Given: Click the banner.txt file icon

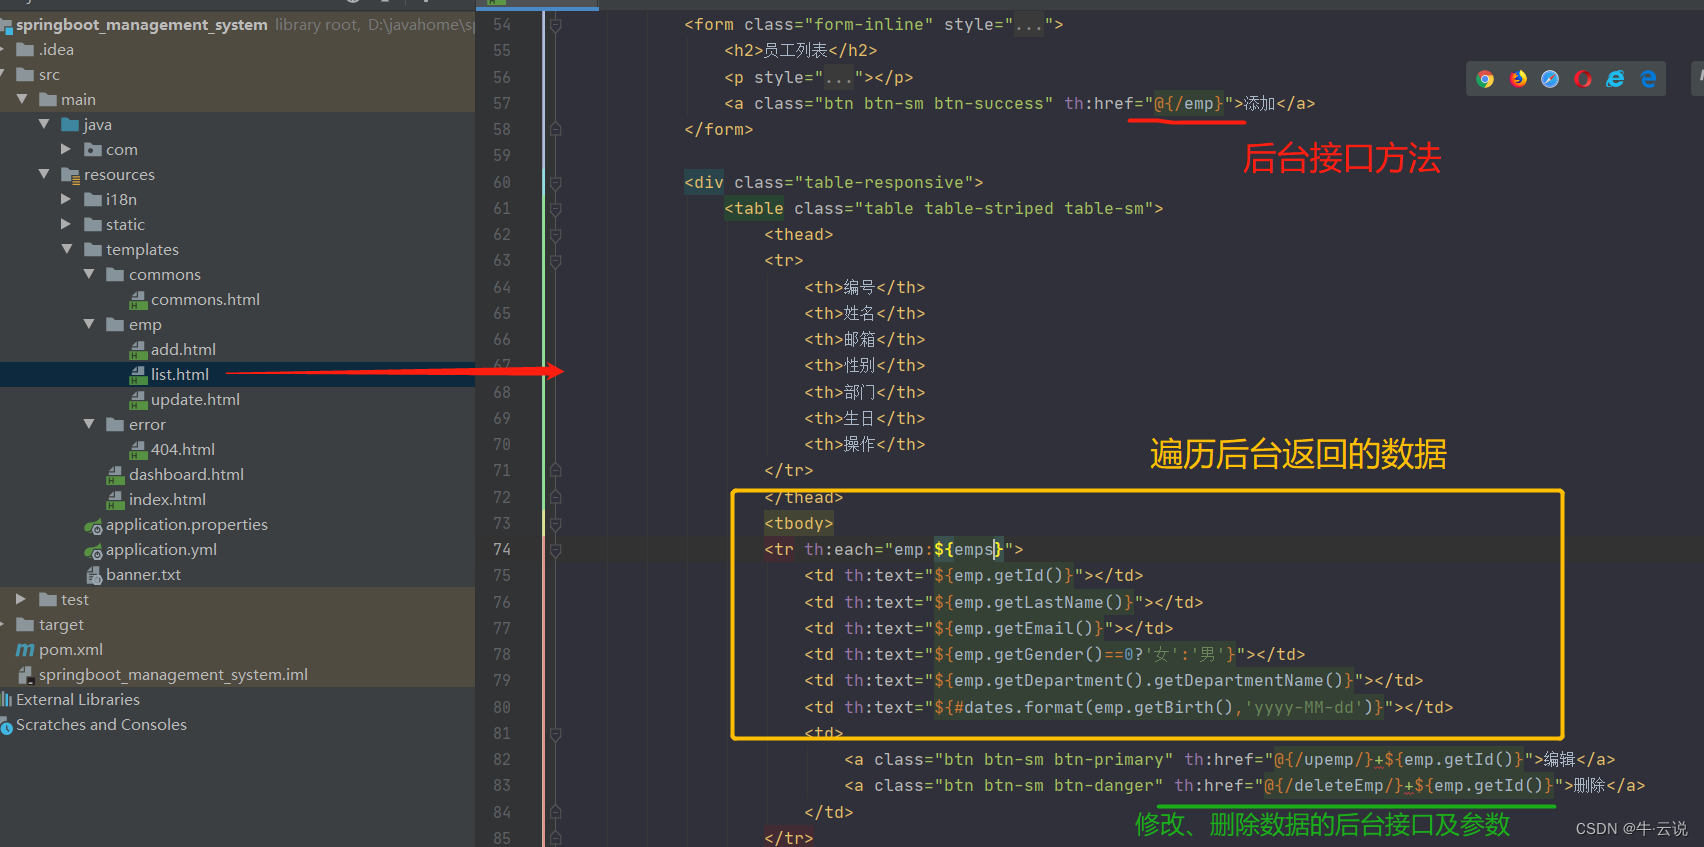Looking at the screenshot, I should pos(94,575).
